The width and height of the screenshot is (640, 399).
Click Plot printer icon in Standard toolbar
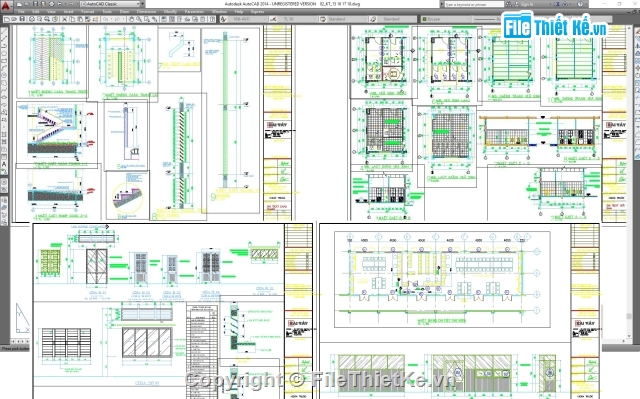click(32, 19)
